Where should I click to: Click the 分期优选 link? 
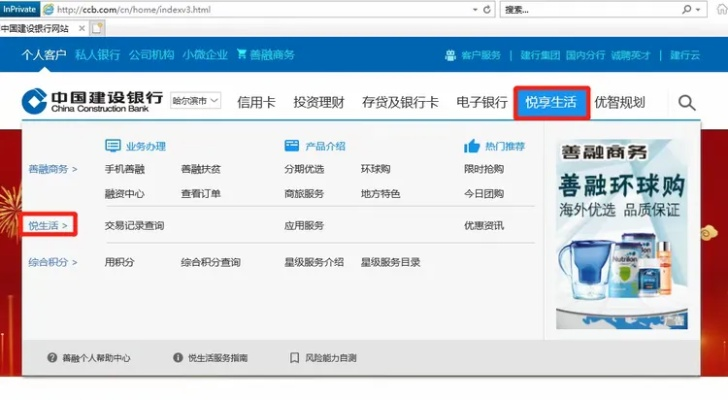pyautogui.click(x=304, y=169)
